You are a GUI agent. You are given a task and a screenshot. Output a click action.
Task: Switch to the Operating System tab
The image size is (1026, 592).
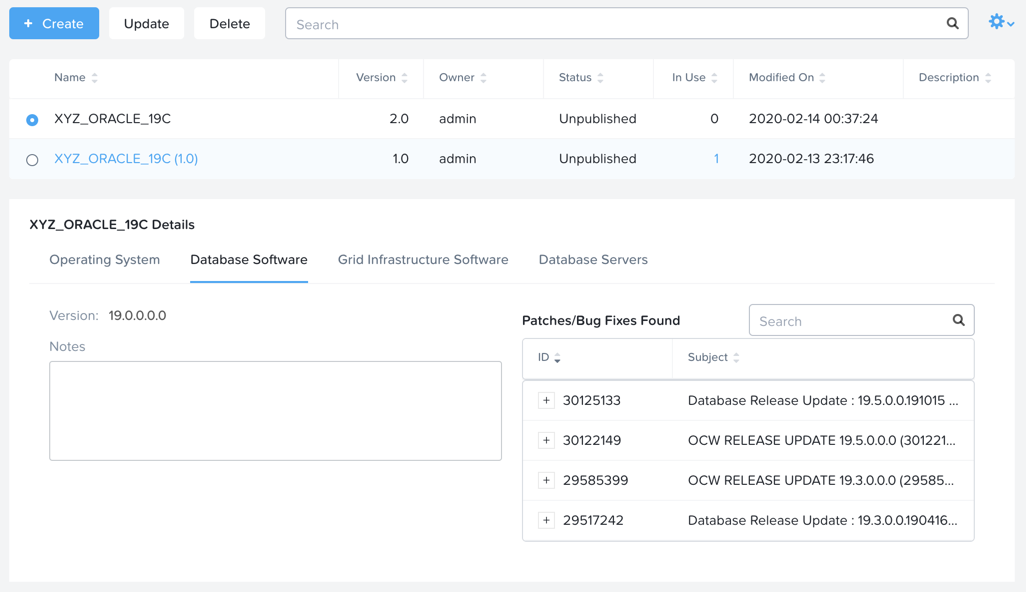point(105,260)
